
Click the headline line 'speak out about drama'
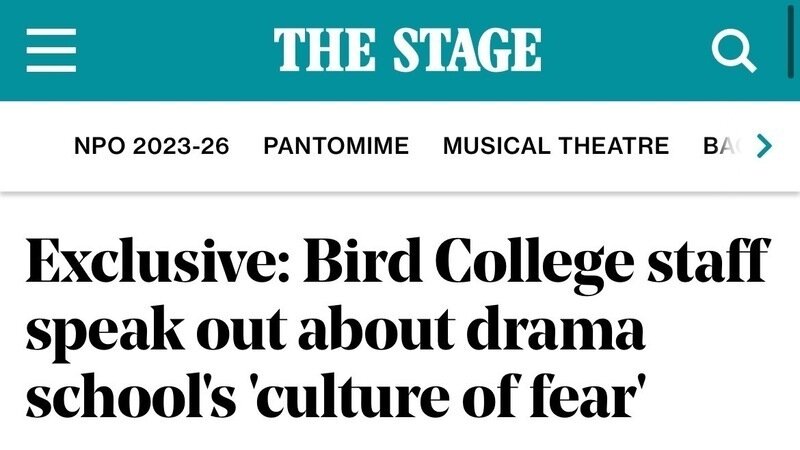pyautogui.click(x=335, y=331)
